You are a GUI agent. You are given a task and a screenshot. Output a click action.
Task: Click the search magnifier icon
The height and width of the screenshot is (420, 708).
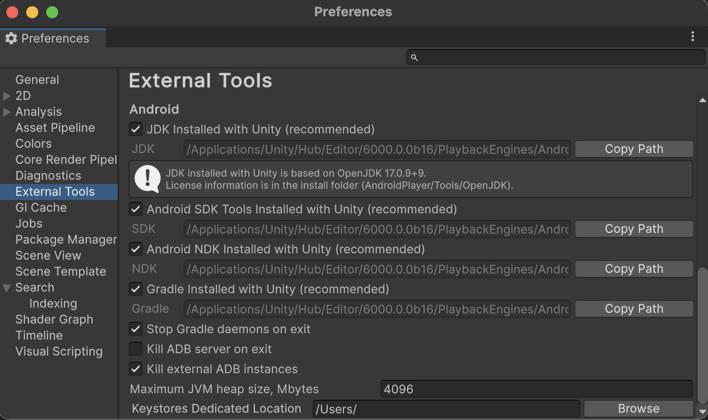[414, 58]
